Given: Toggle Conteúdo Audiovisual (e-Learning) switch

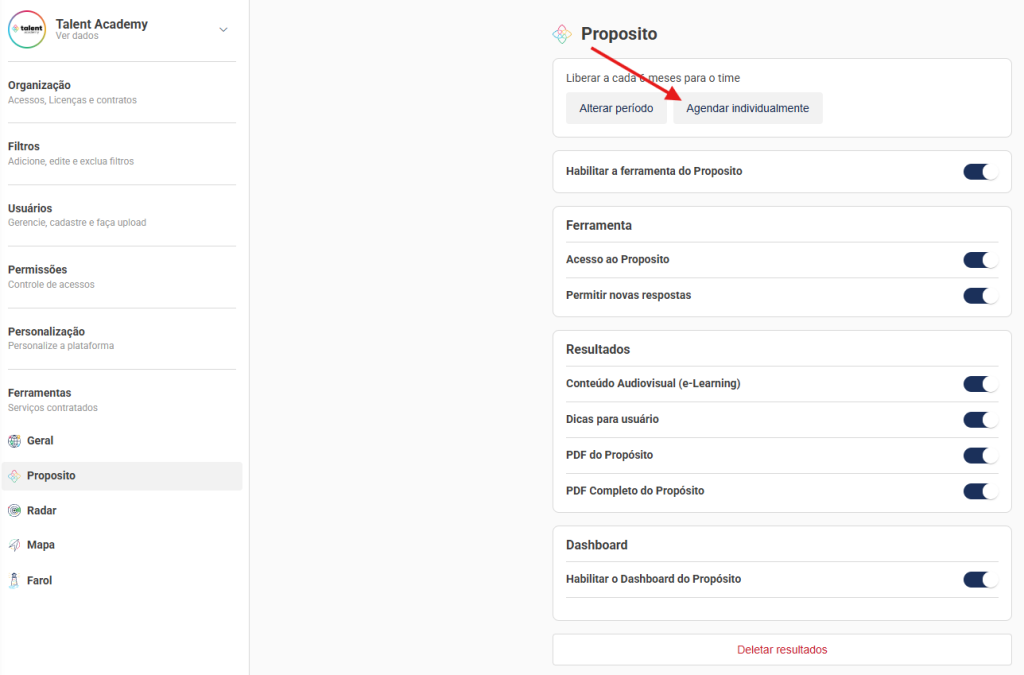Looking at the screenshot, I should [980, 384].
